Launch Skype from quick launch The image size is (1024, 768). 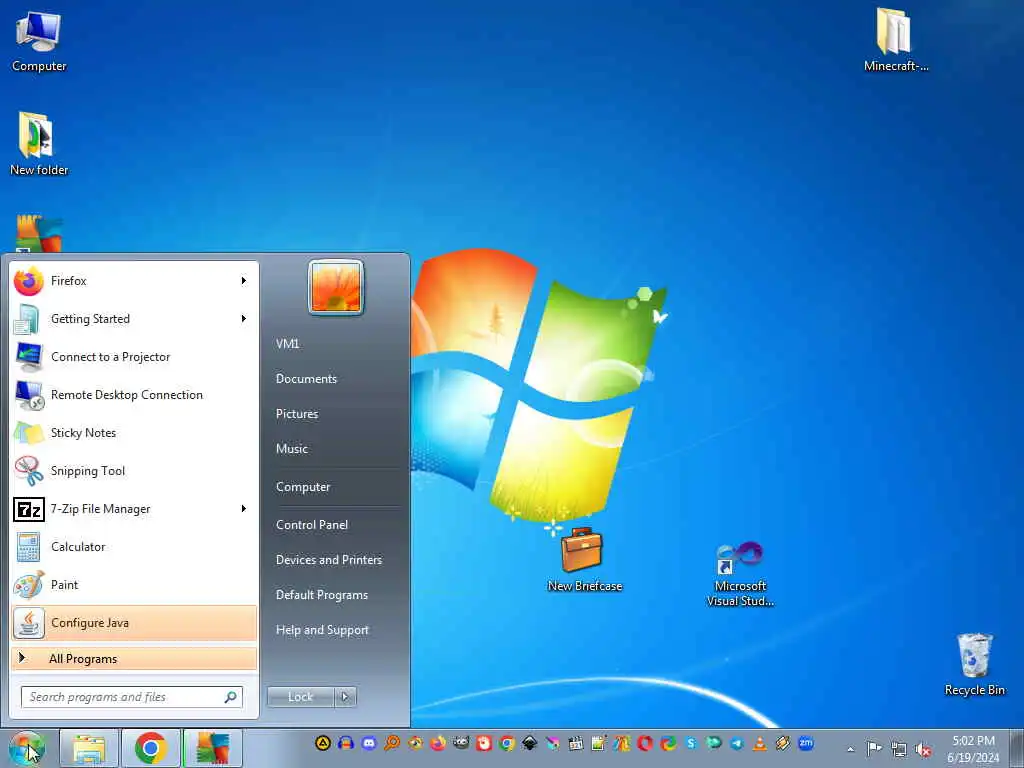[691, 743]
